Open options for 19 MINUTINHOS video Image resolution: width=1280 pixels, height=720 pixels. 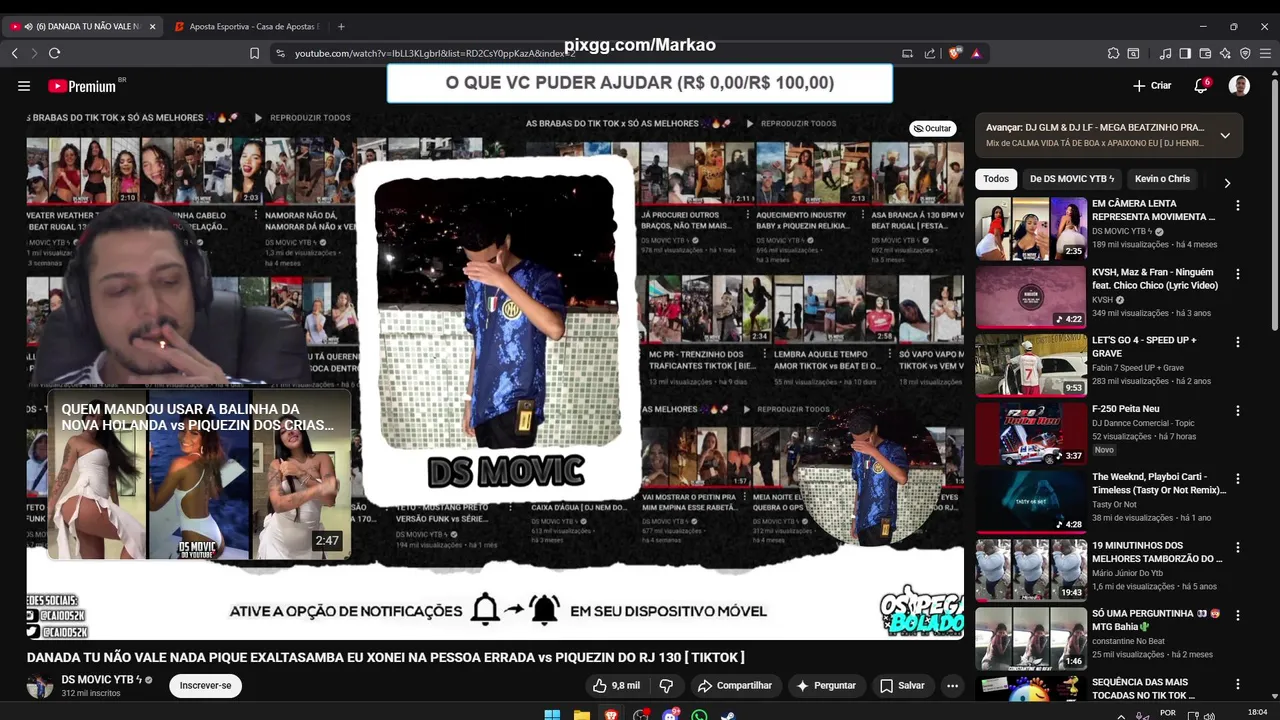tap(1237, 547)
